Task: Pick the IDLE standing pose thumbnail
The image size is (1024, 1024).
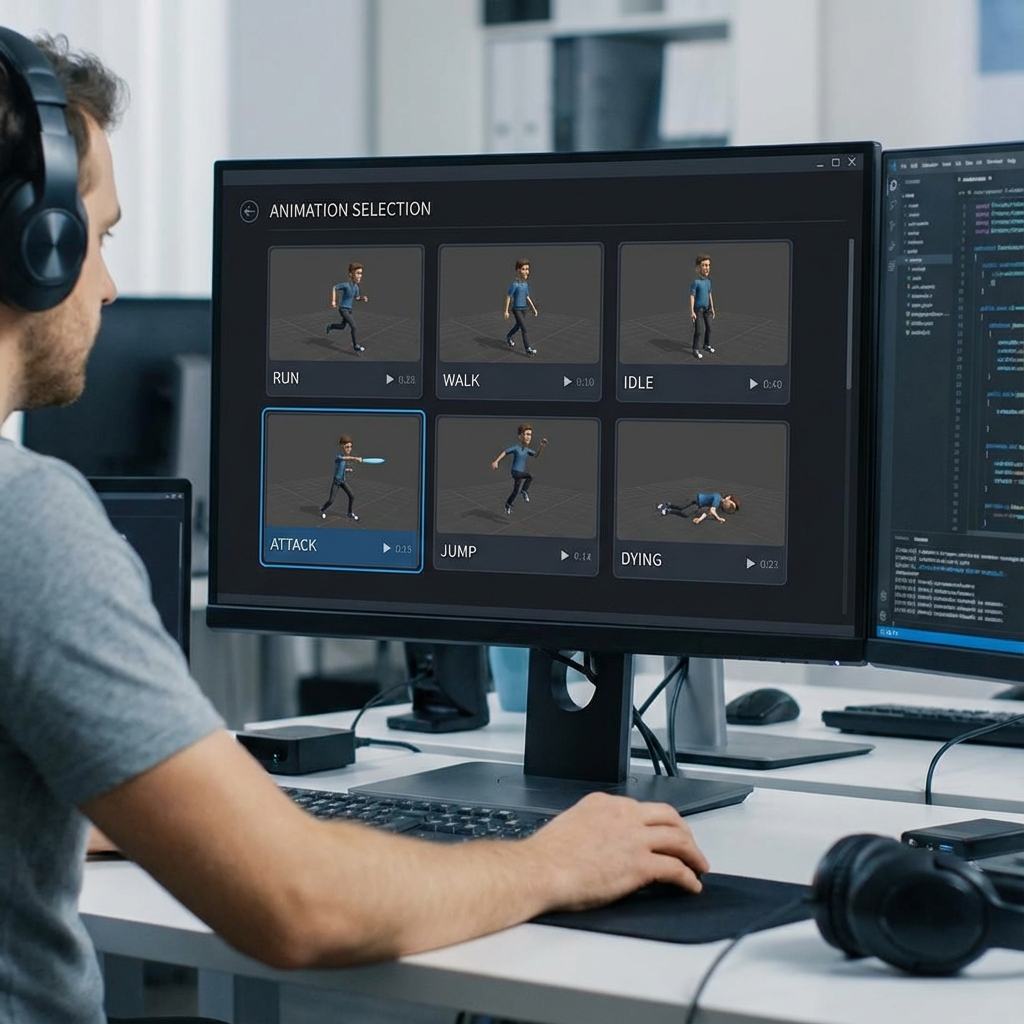Action: 703,304
